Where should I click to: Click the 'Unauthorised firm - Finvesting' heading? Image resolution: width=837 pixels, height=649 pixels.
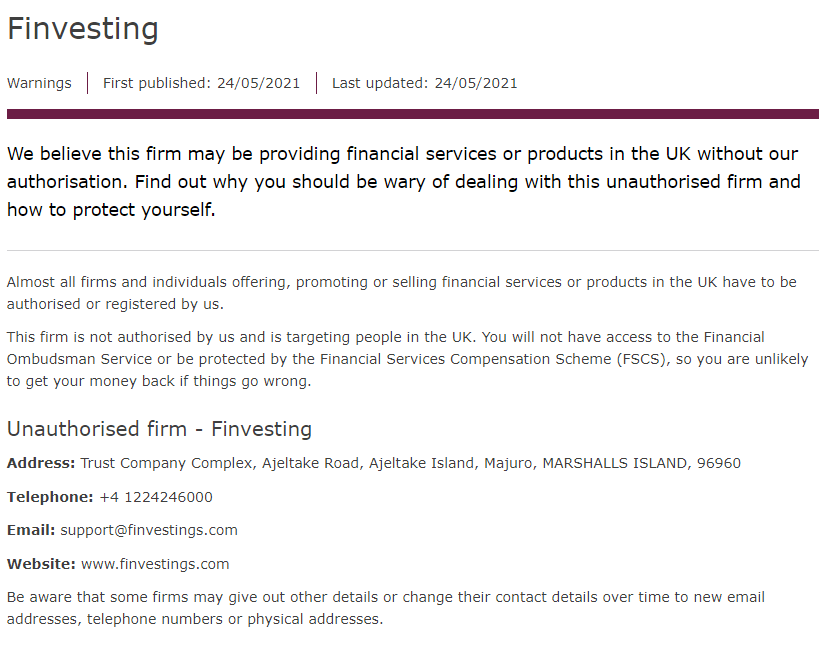pos(159,429)
